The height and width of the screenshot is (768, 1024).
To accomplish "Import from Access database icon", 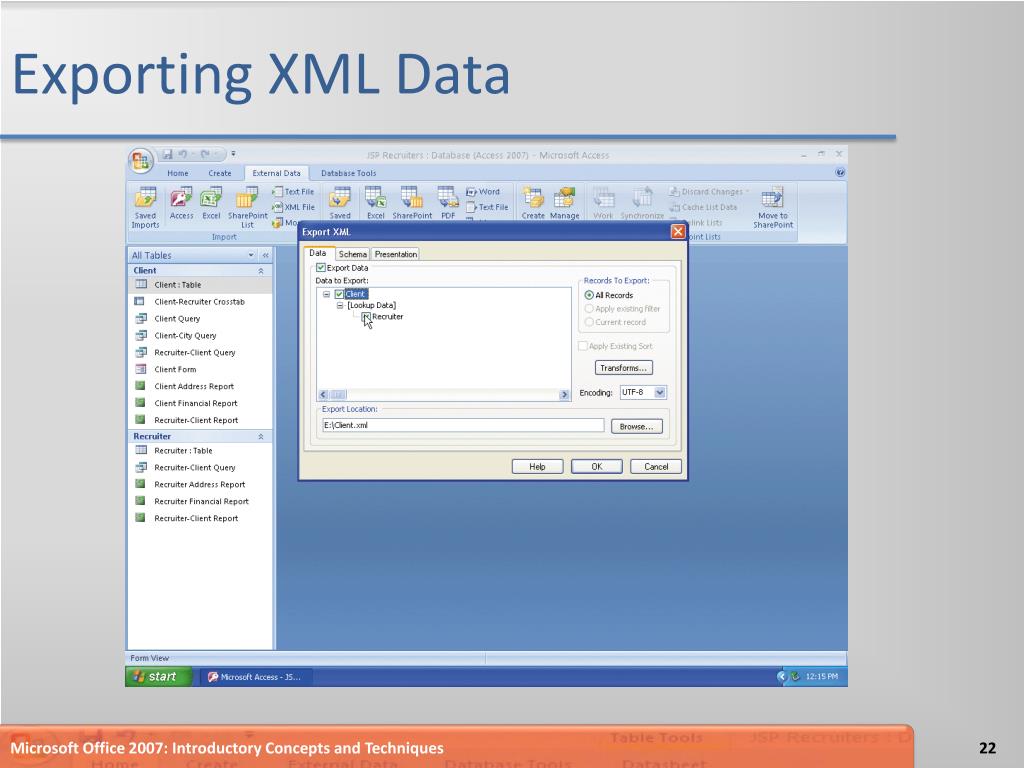I will pos(182,203).
